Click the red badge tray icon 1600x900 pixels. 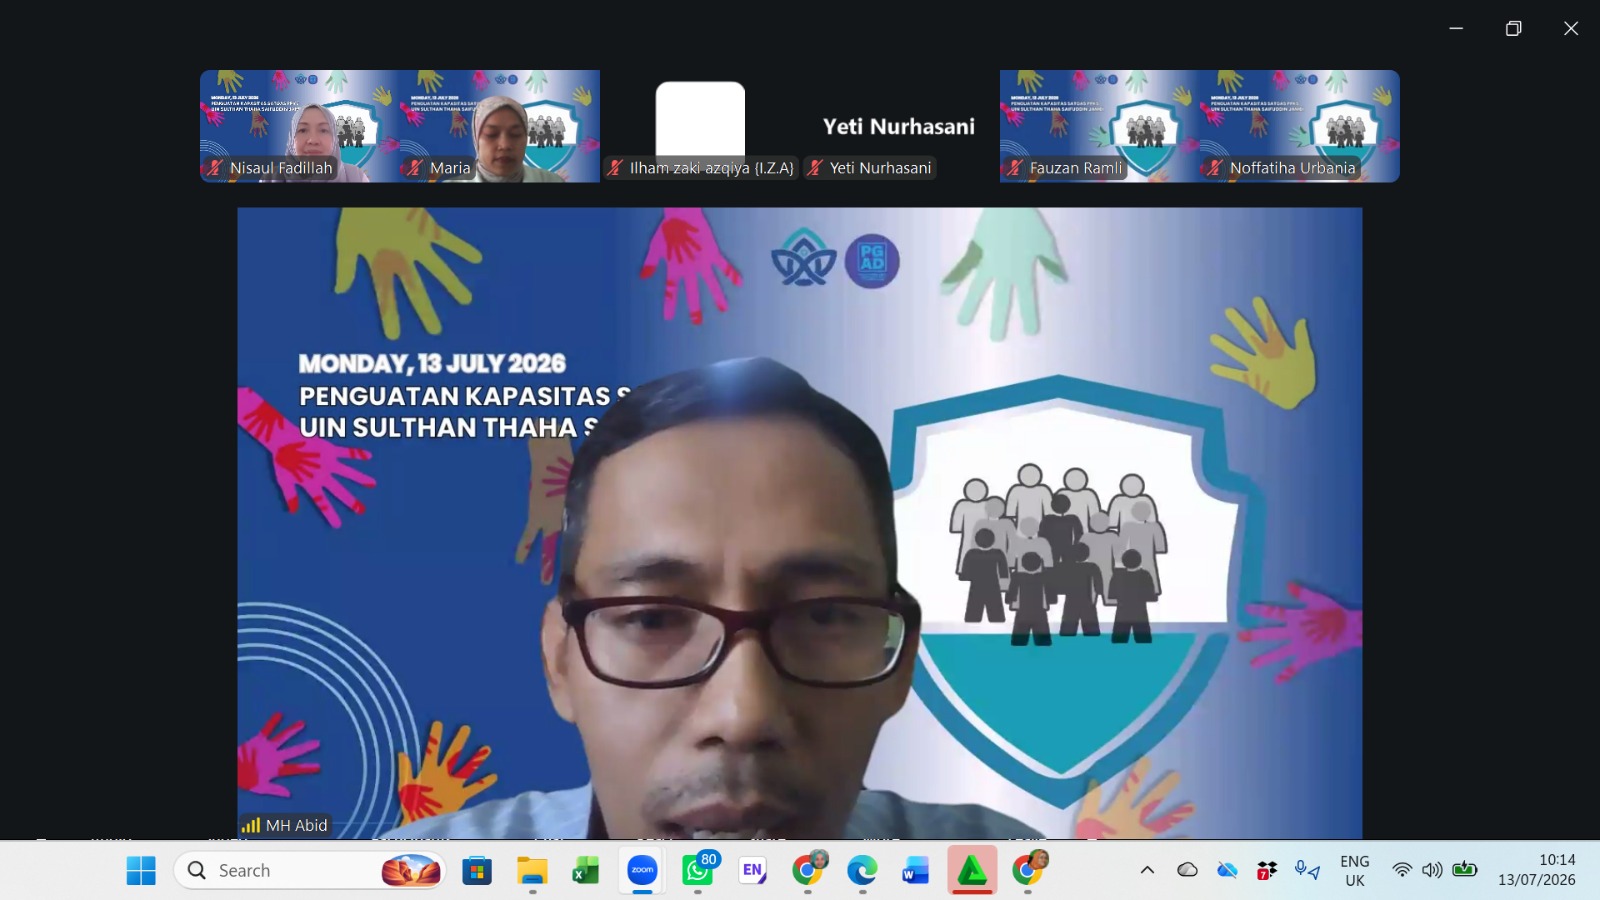[x=1267, y=870]
